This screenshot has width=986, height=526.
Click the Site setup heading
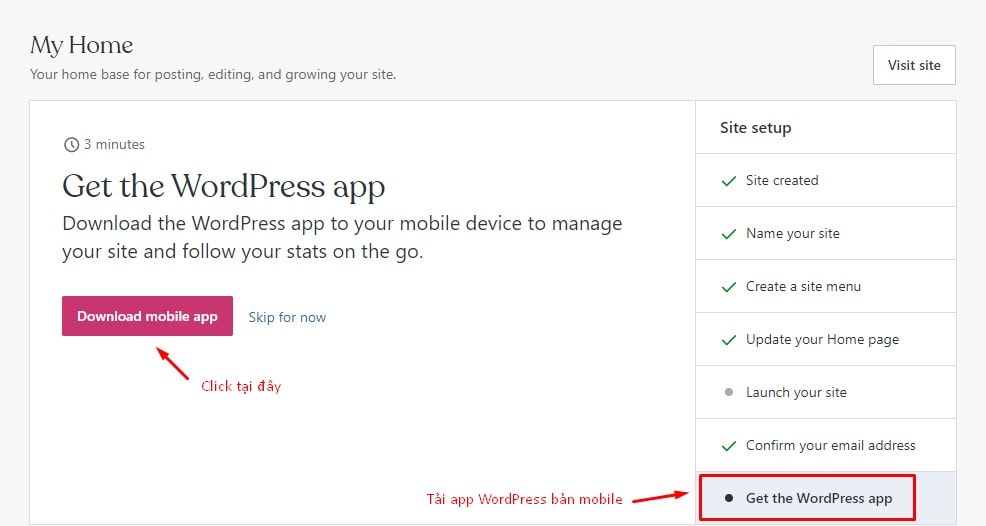(x=755, y=128)
